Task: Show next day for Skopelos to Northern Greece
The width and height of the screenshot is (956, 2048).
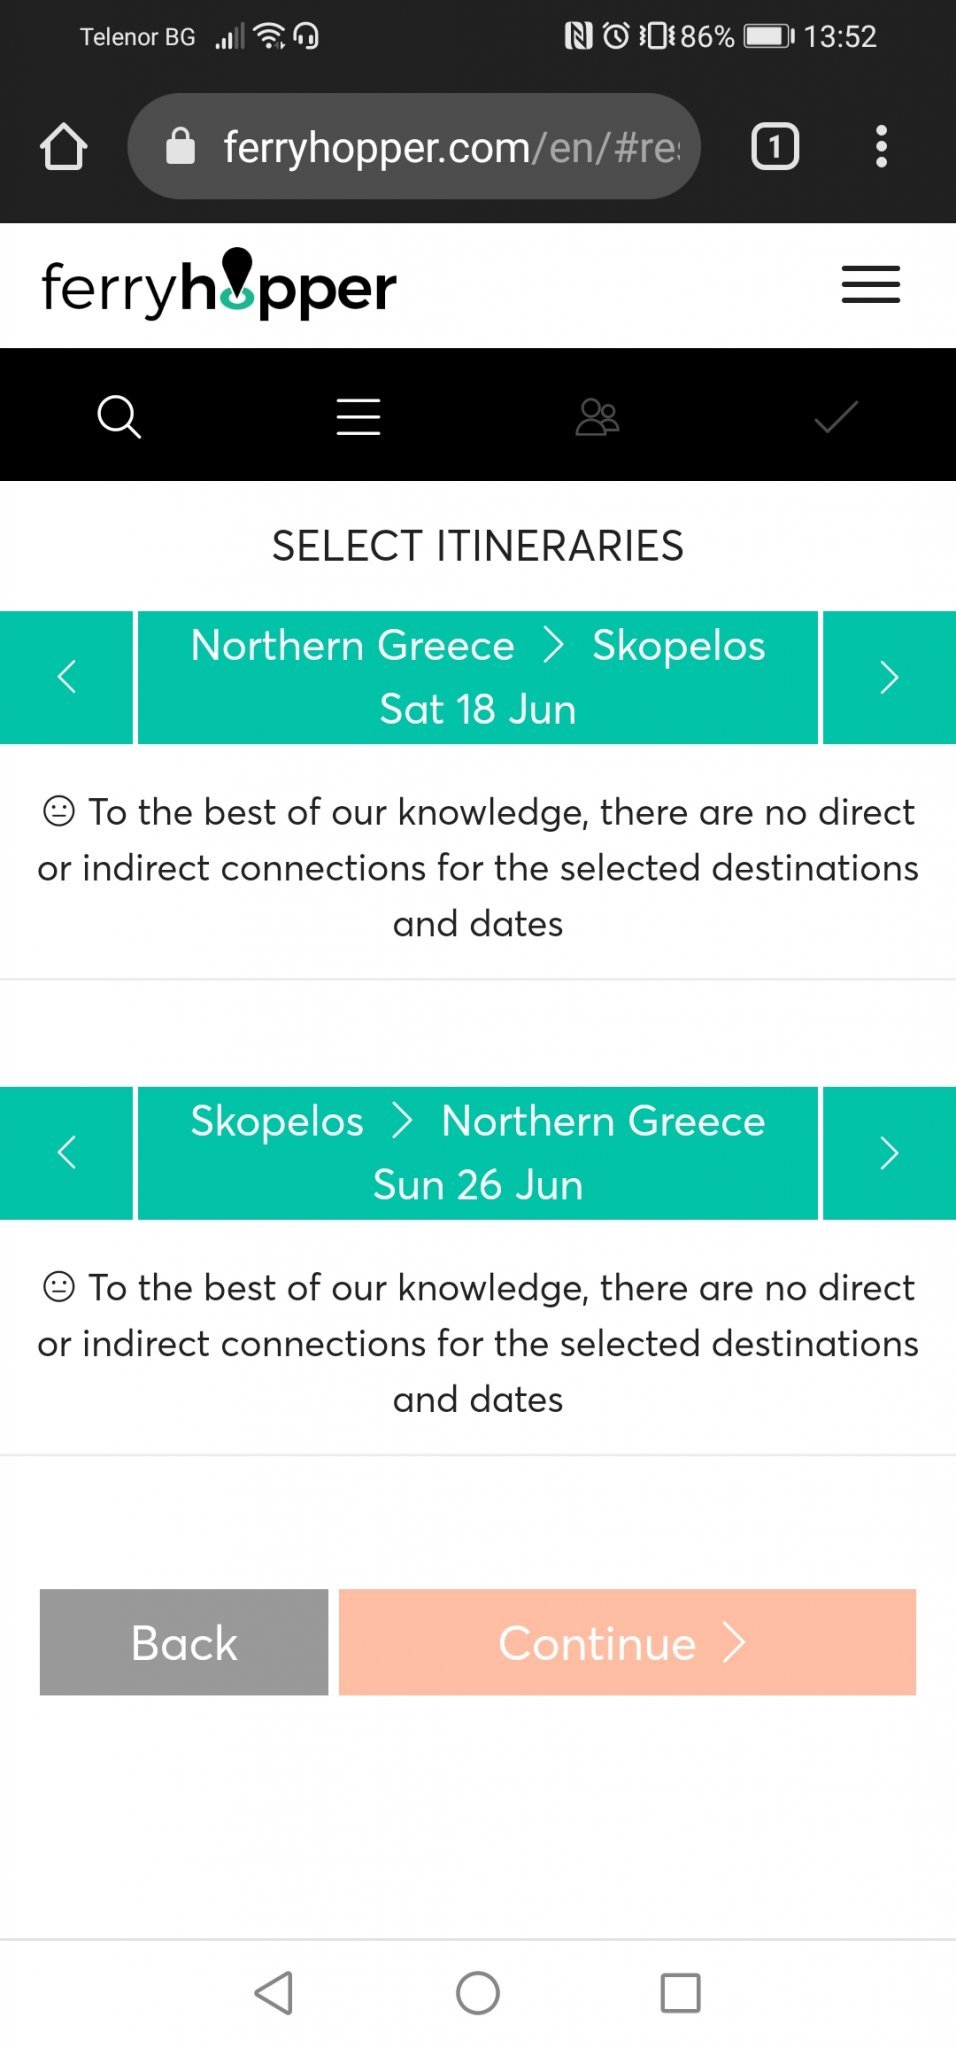Action: click(889, 1153)
